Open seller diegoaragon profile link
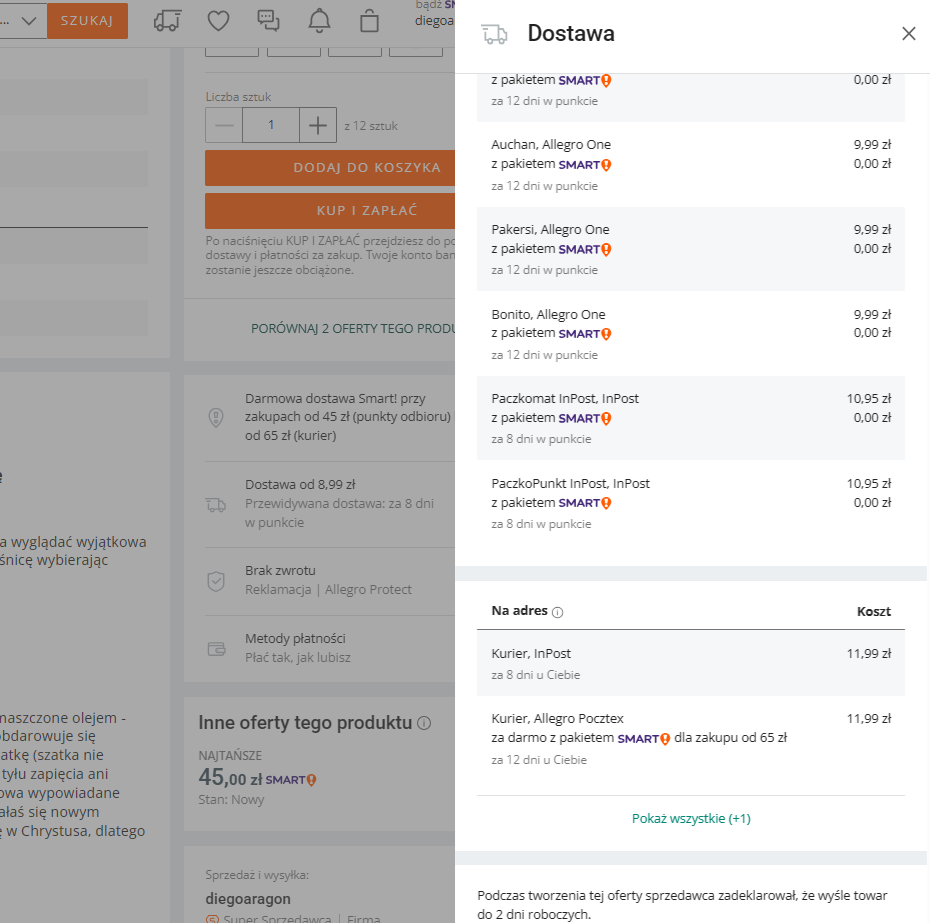Viewport: 930px width, 923px height. [246, 898]
